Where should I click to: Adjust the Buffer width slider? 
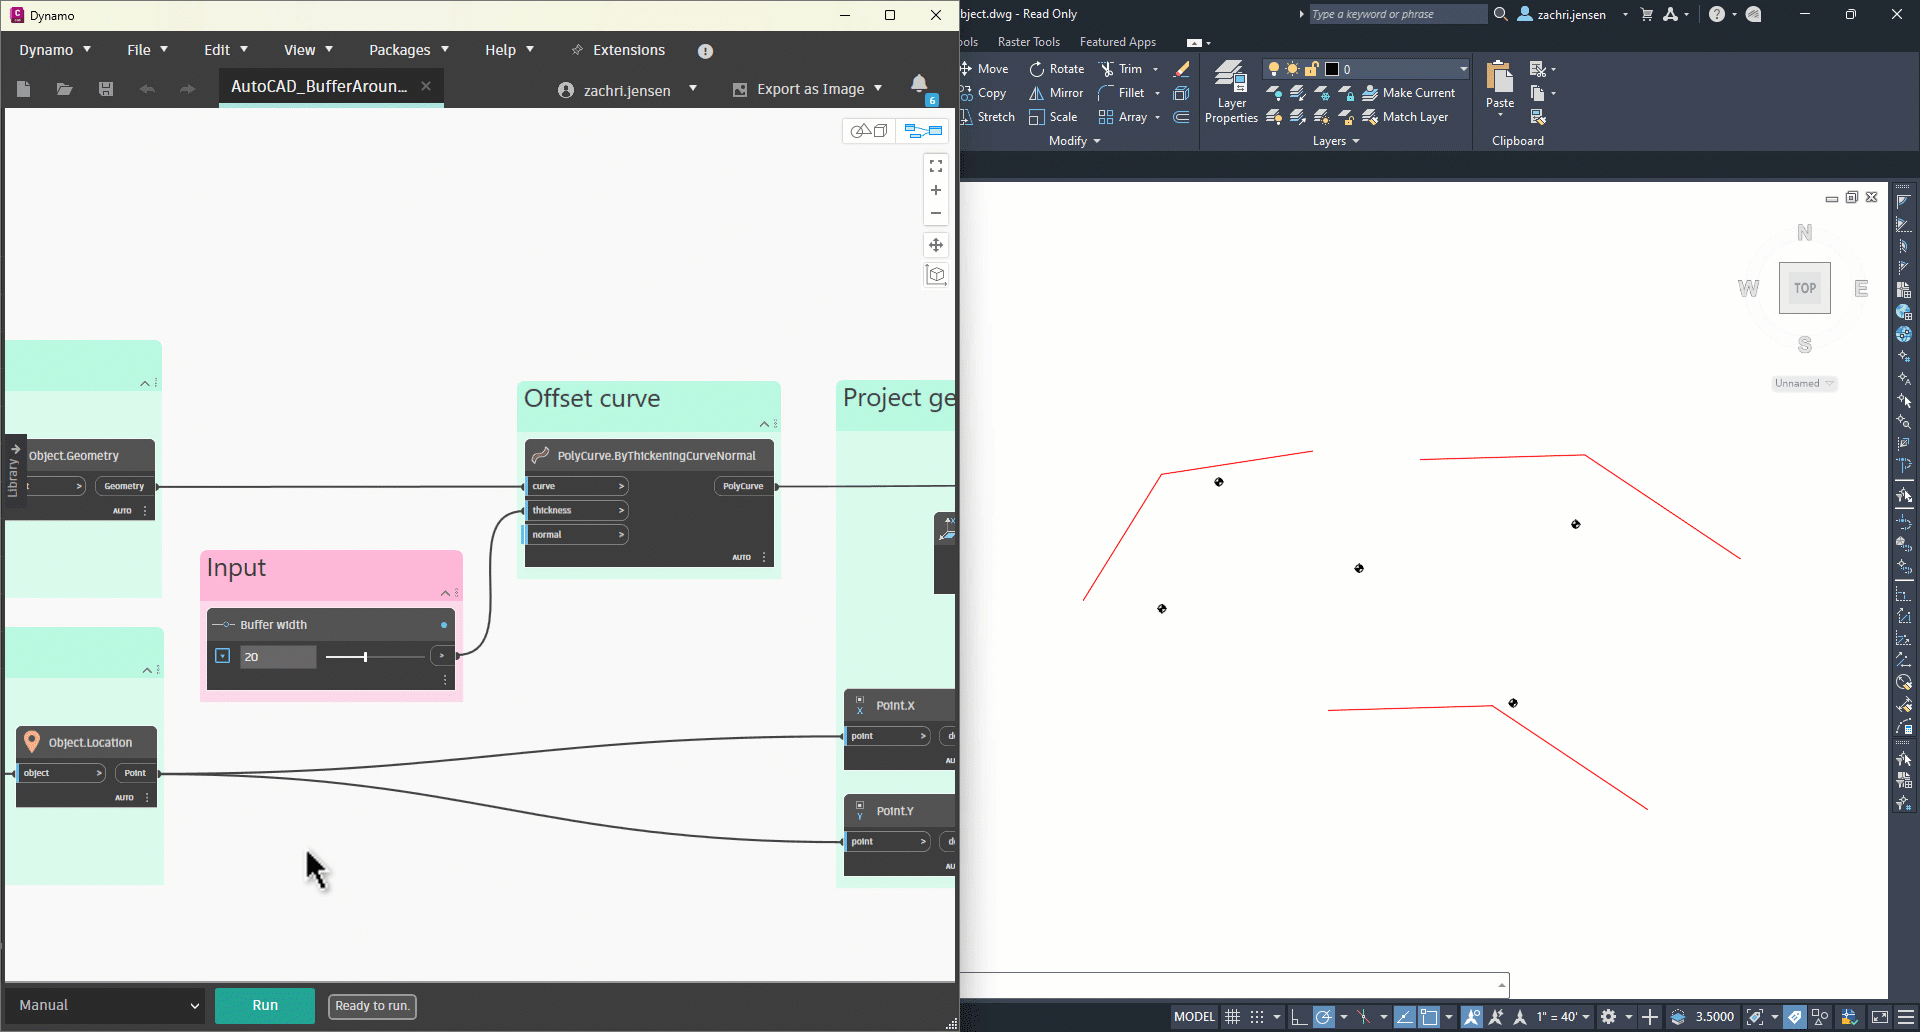pyautogui.click(x=365, y=657)
